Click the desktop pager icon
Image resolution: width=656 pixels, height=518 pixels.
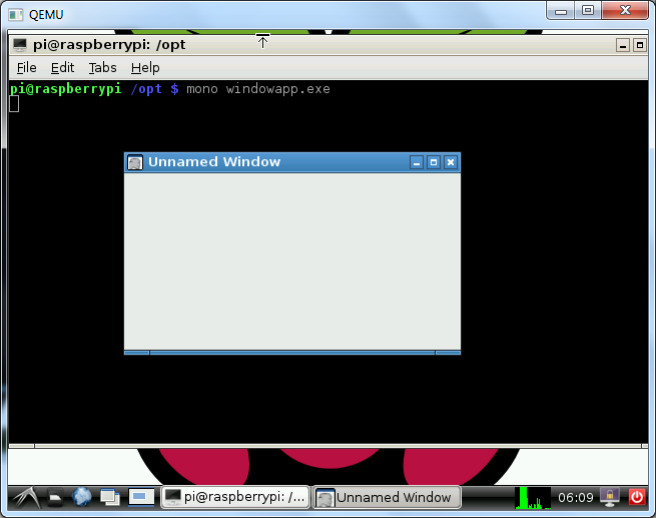click(x=141, y=497)
